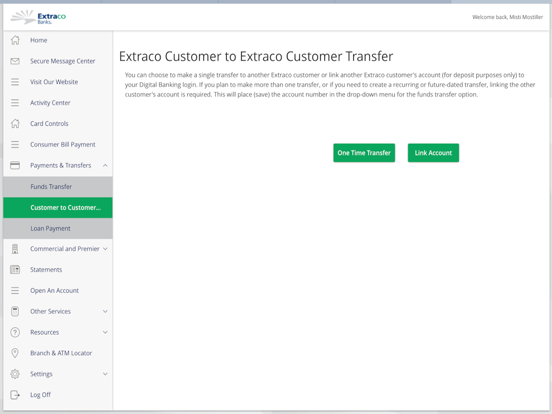Viewport: 552px width, 414px height.
Task: Click the Resources label
Action: (44, 332)
